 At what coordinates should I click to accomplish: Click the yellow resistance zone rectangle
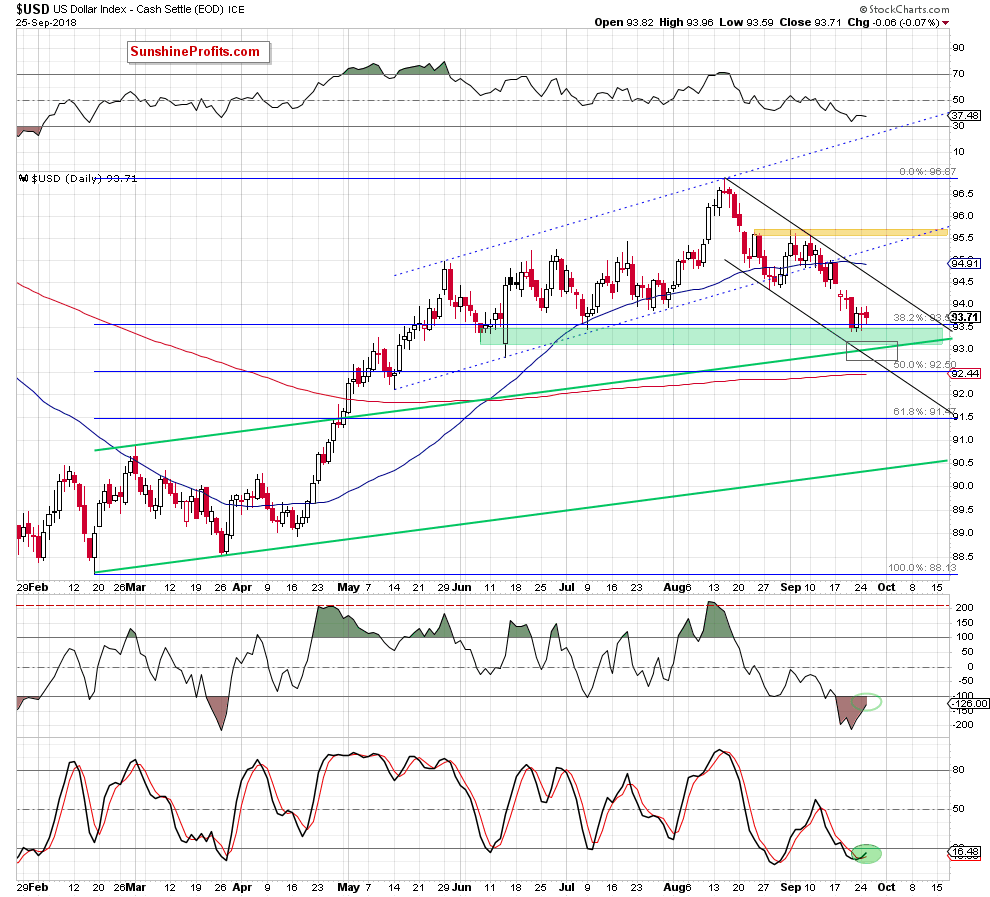tap(850, 232)
